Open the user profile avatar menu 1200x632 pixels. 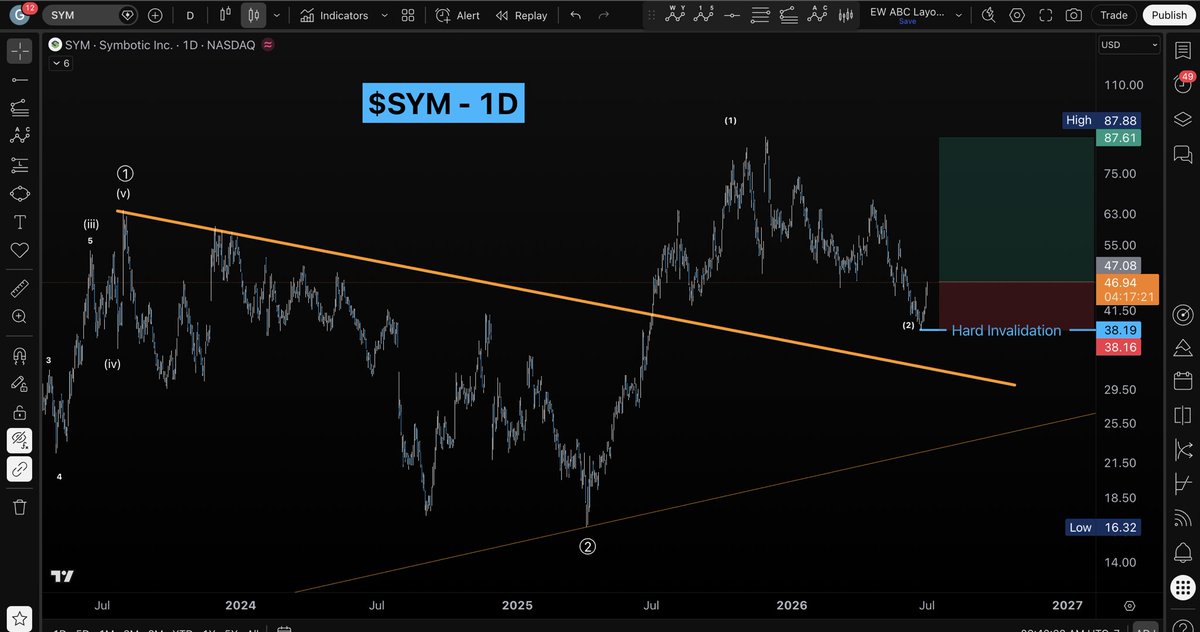point(19,15)
